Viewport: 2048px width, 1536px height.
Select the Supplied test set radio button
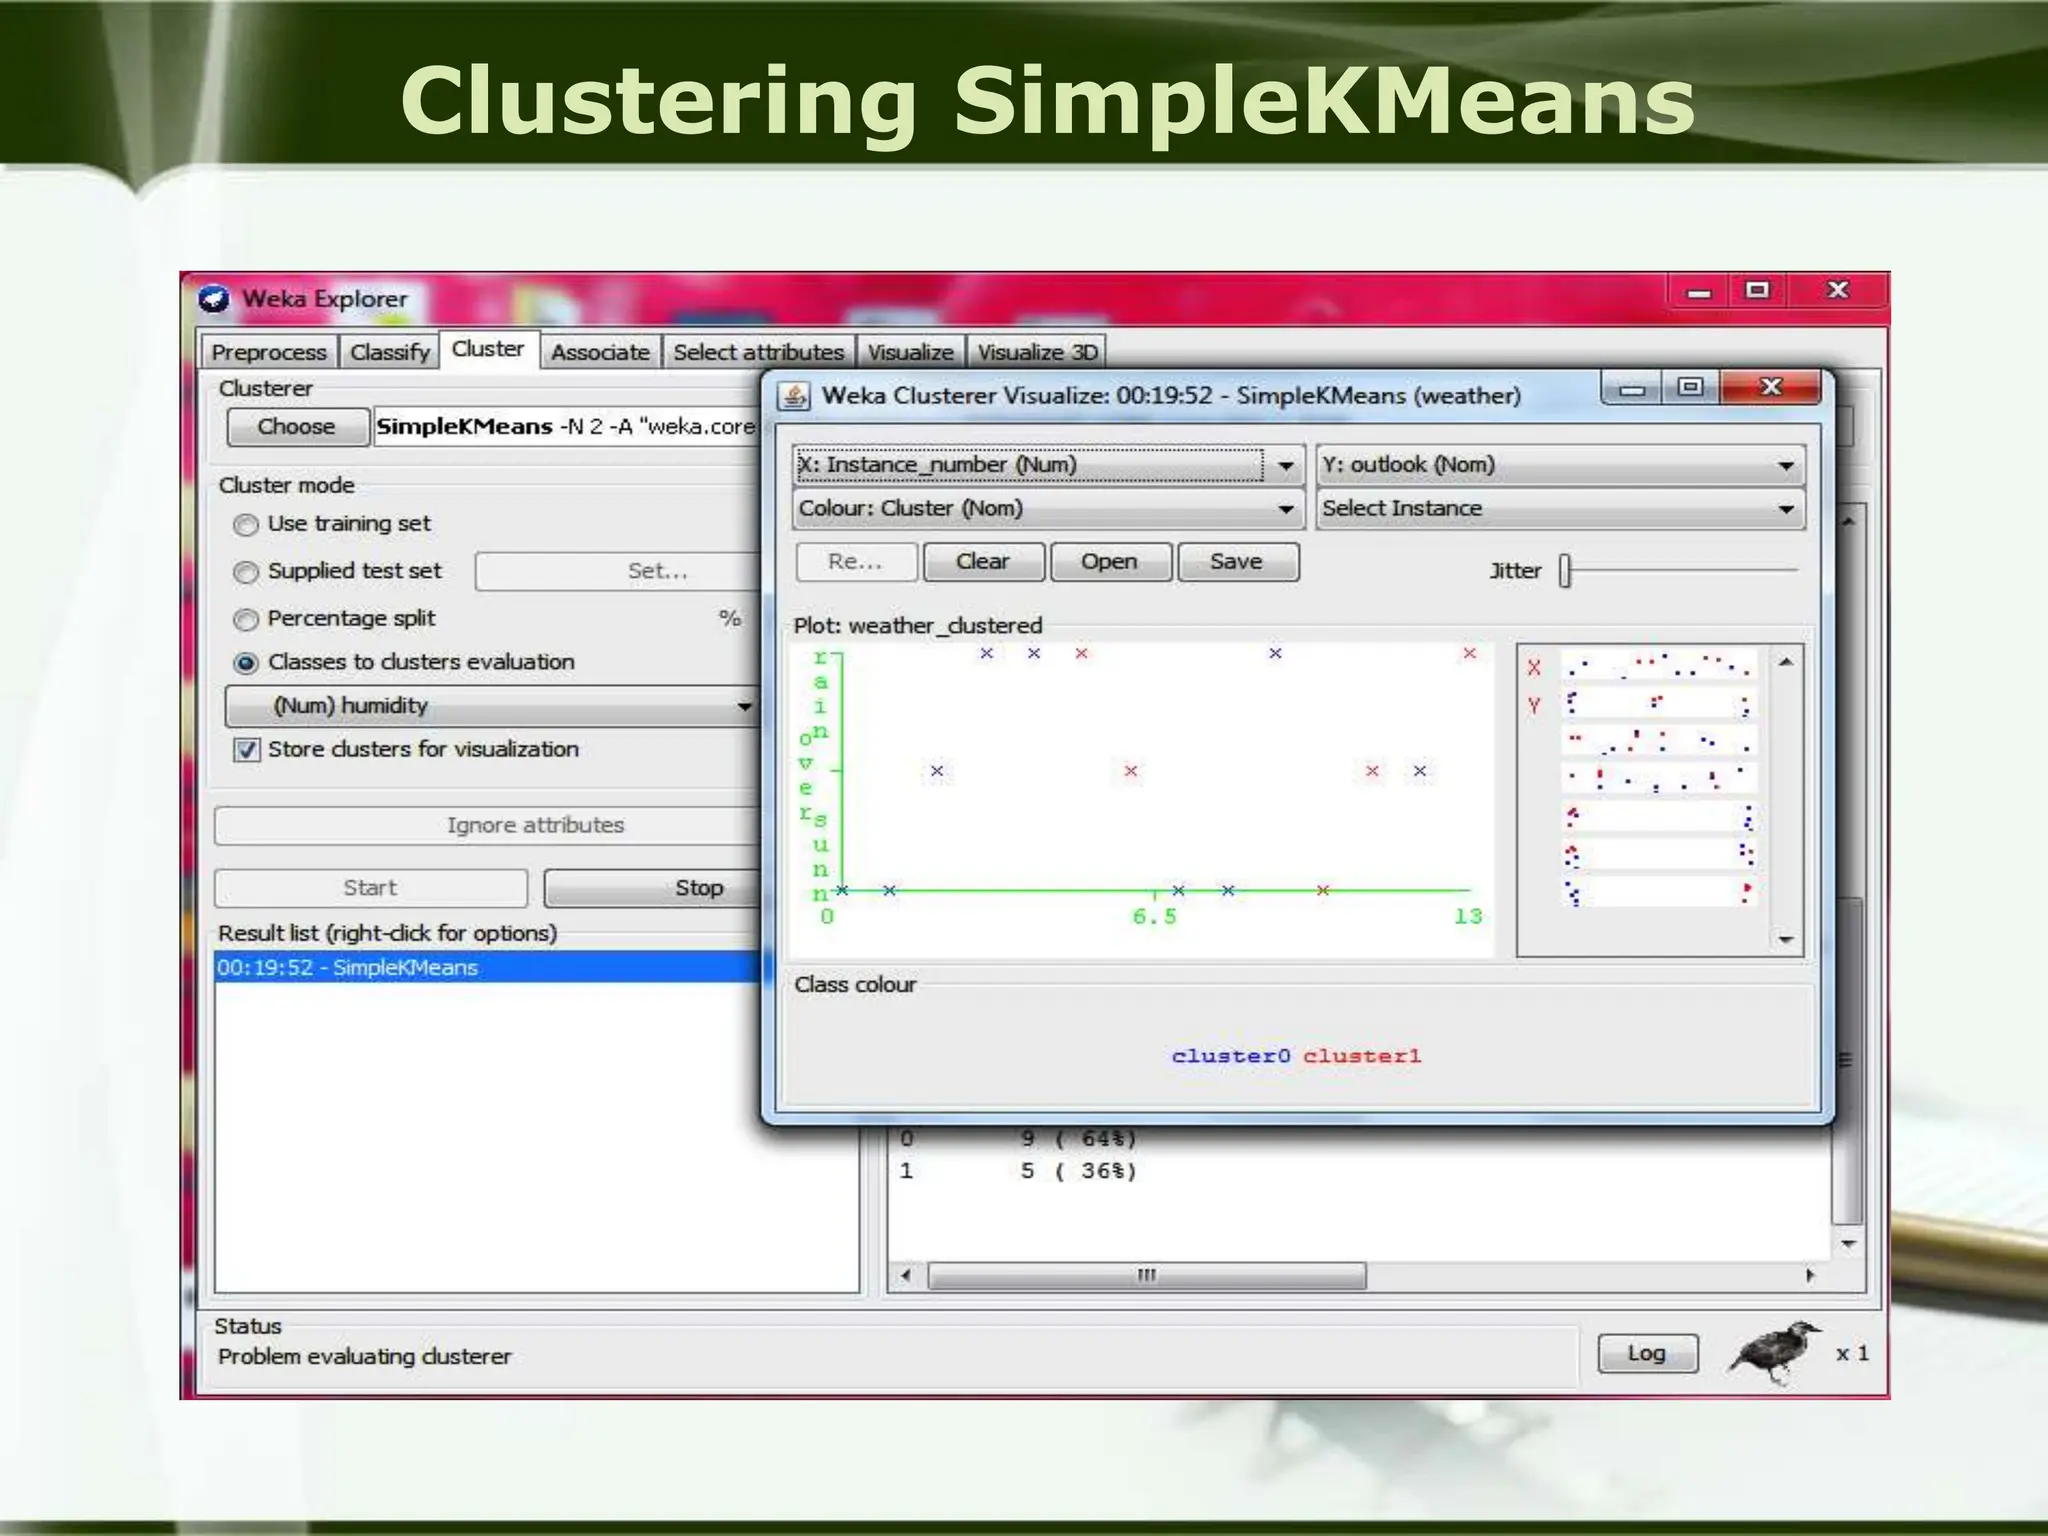(245, 572)
